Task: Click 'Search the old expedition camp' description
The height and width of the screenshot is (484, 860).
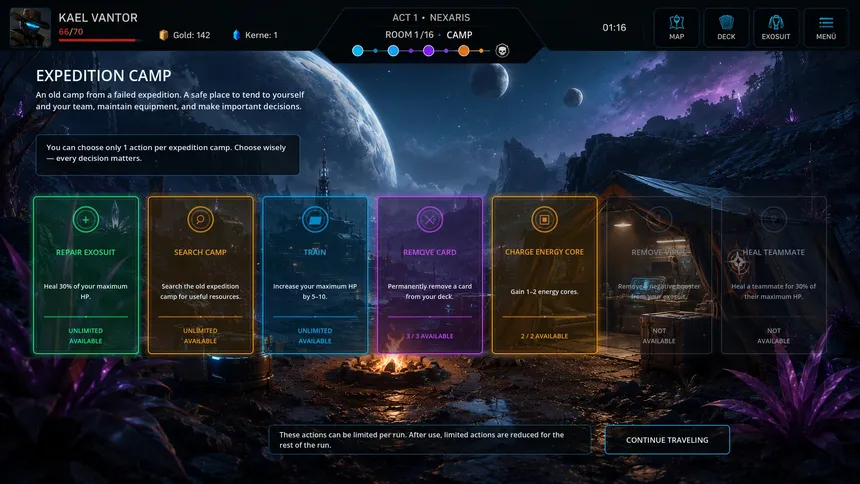Action: click(x=200, y=291)
